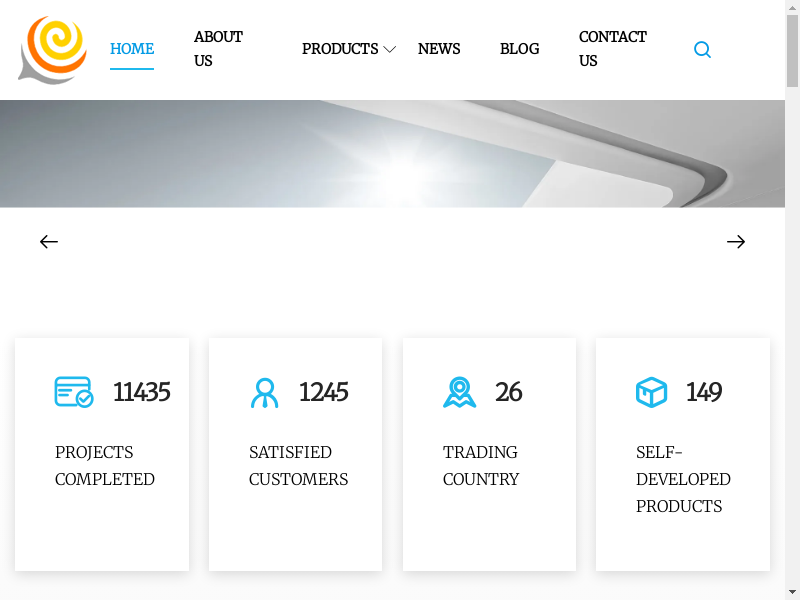The image size is (800, 600).
Task: Navigate to Contact Us page
Action: pyautogui.click(x=612, y=49)
